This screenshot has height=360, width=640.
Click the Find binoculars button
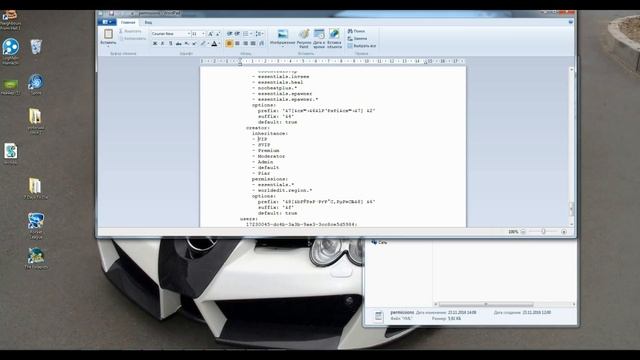356,31
